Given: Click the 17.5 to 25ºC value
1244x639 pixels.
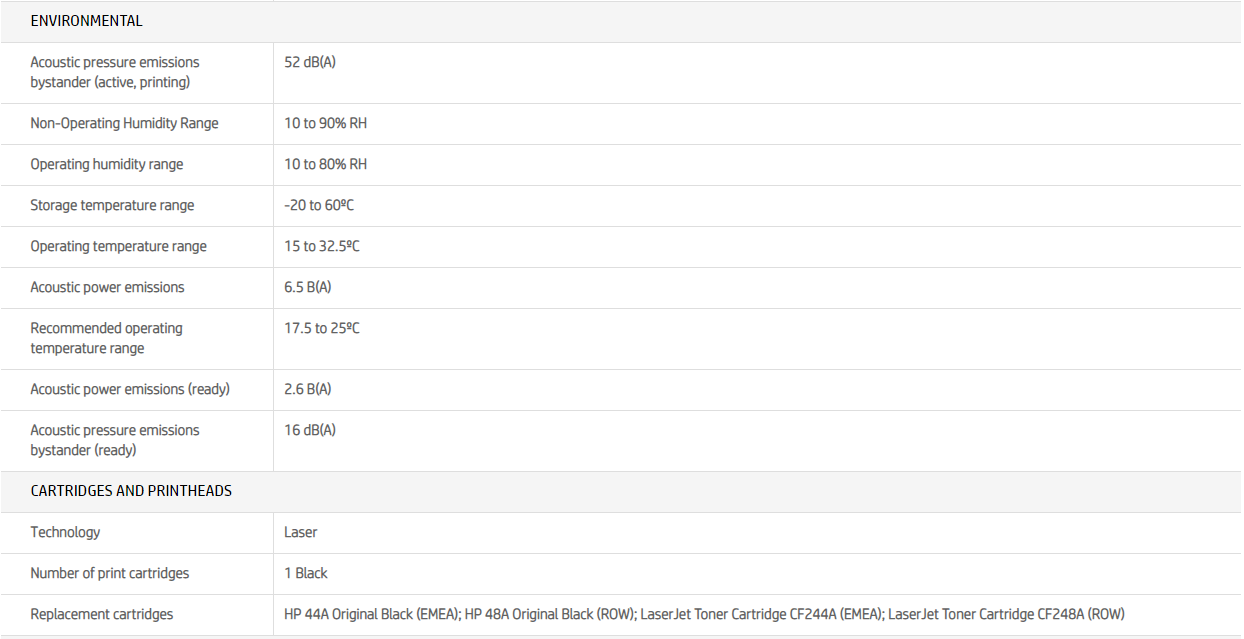Looking at the screenshot, I should tap(322, 328).
